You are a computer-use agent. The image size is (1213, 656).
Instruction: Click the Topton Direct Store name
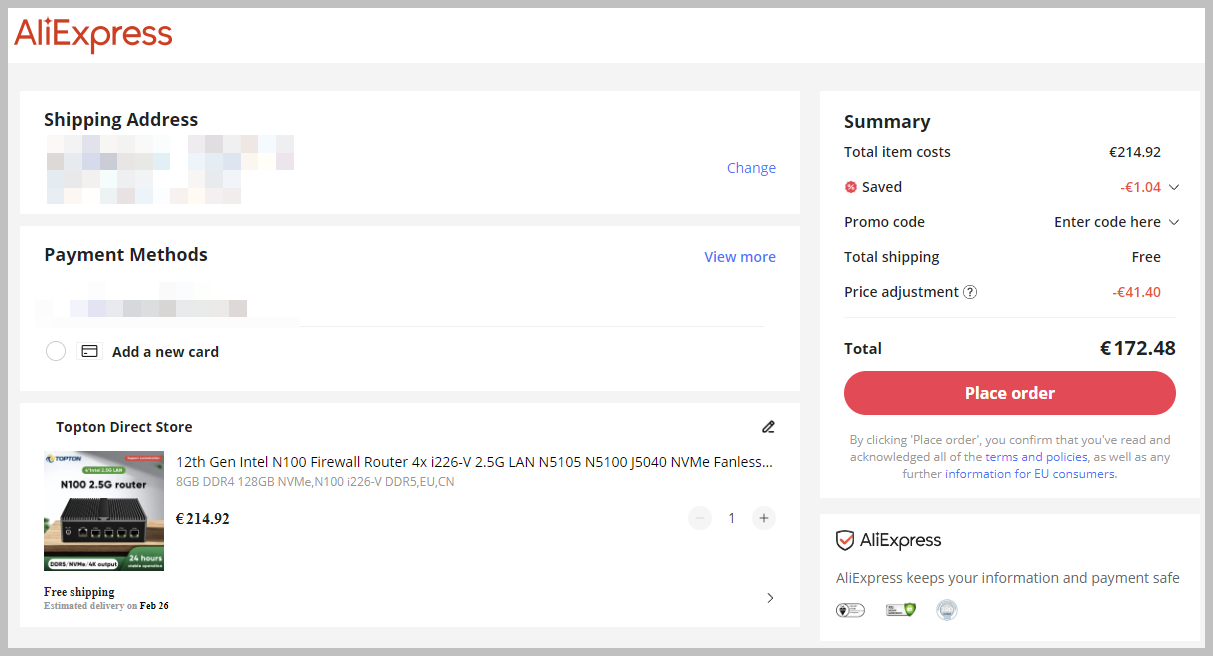[x=124, y=427]
